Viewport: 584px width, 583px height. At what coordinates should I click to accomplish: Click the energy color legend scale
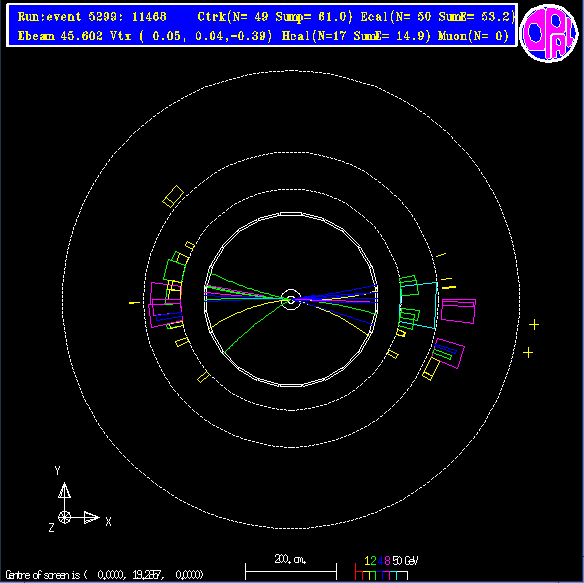tap(387, 568)
